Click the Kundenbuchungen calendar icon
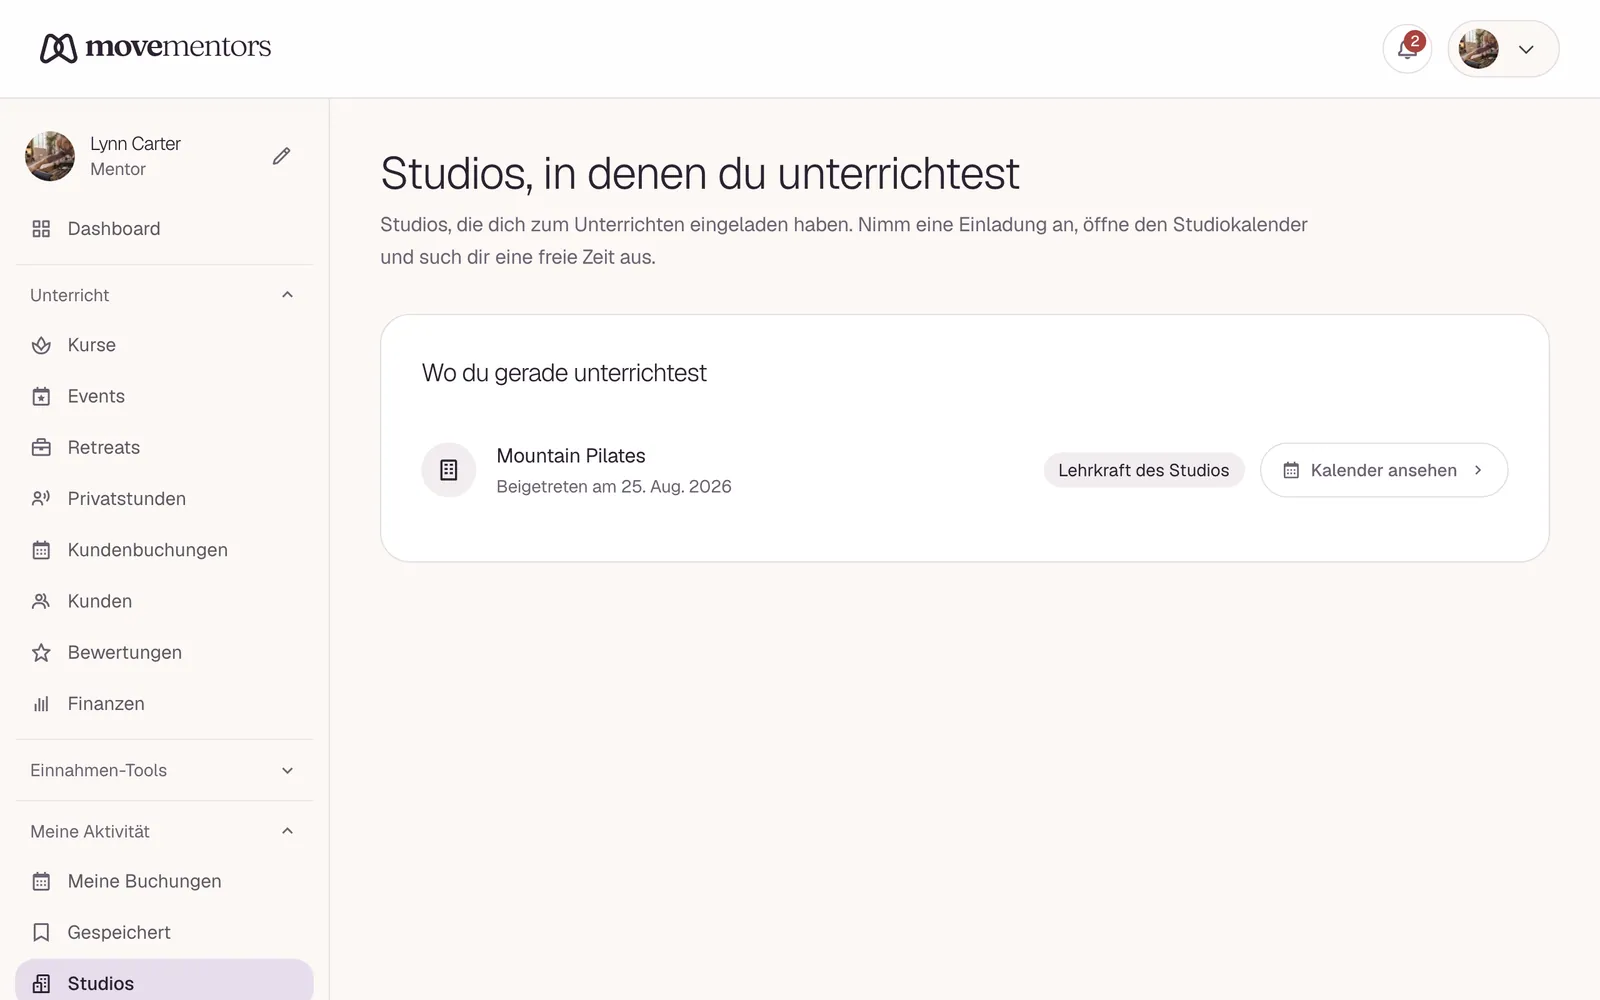 [x=41, y=550]
